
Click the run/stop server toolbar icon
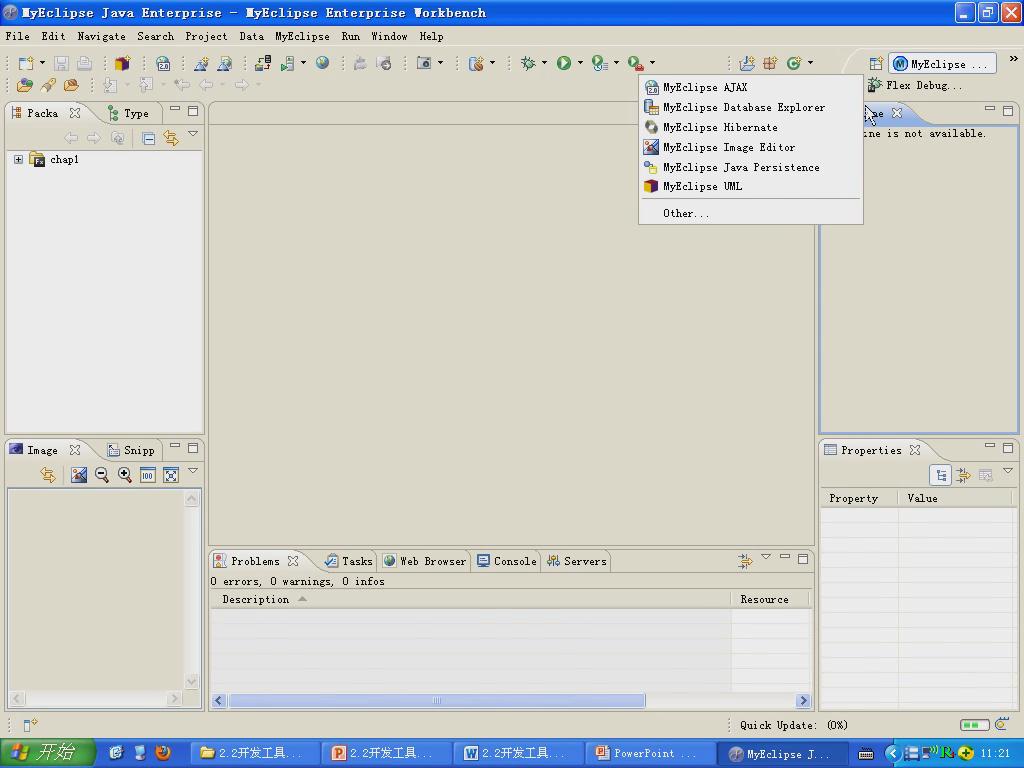[287, 63]
